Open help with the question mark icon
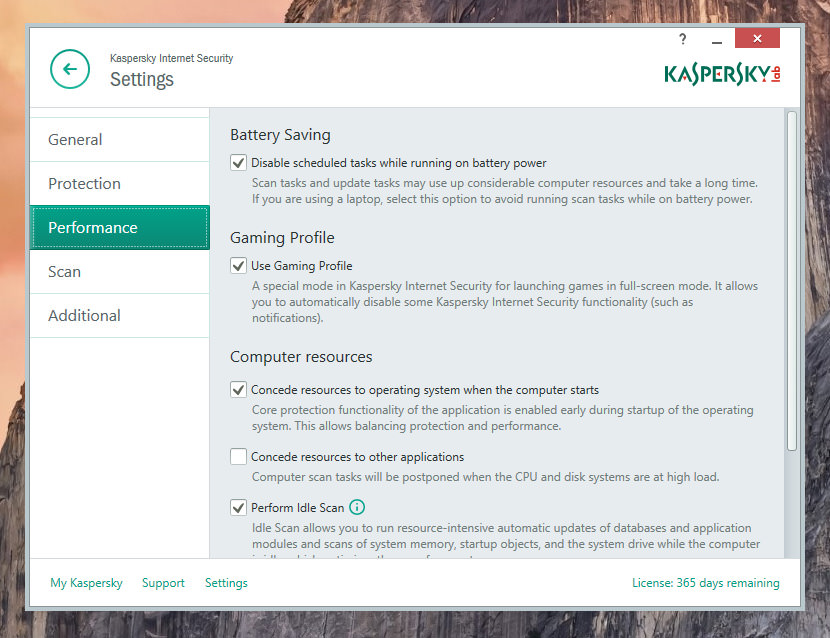Viewport: 830px width, 638px height. [x=682, y=39]
